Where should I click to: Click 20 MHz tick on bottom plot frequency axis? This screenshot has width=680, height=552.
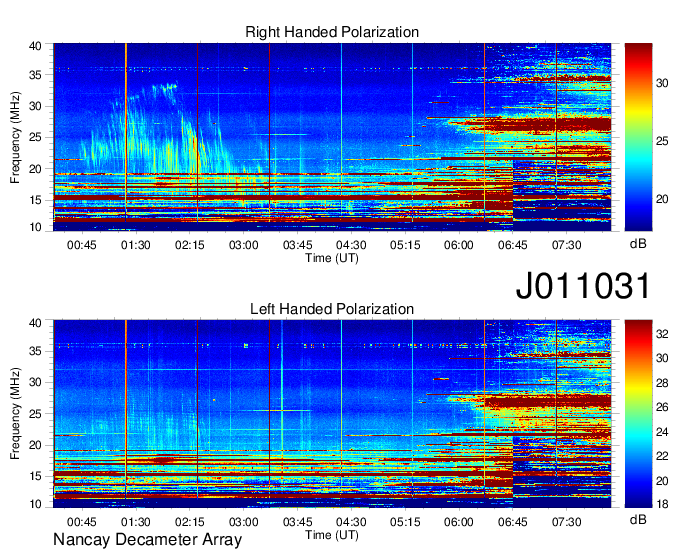(x=36, y=445)
